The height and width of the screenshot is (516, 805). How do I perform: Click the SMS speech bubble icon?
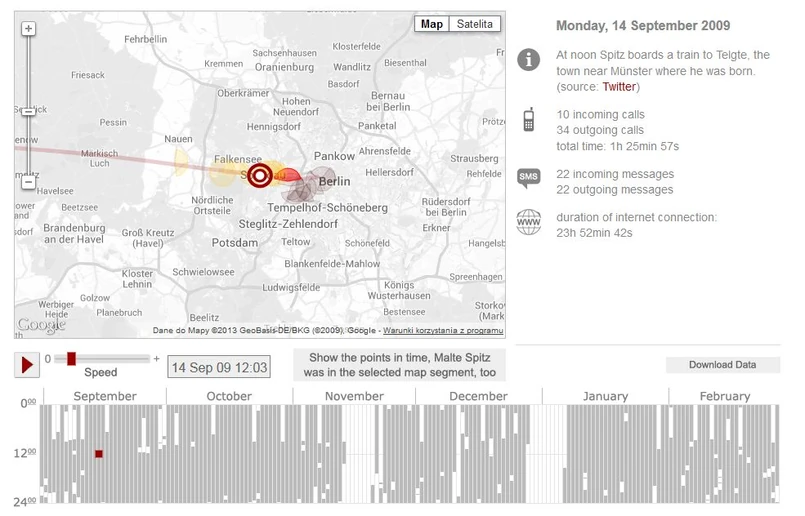click(x=528, y=179)
